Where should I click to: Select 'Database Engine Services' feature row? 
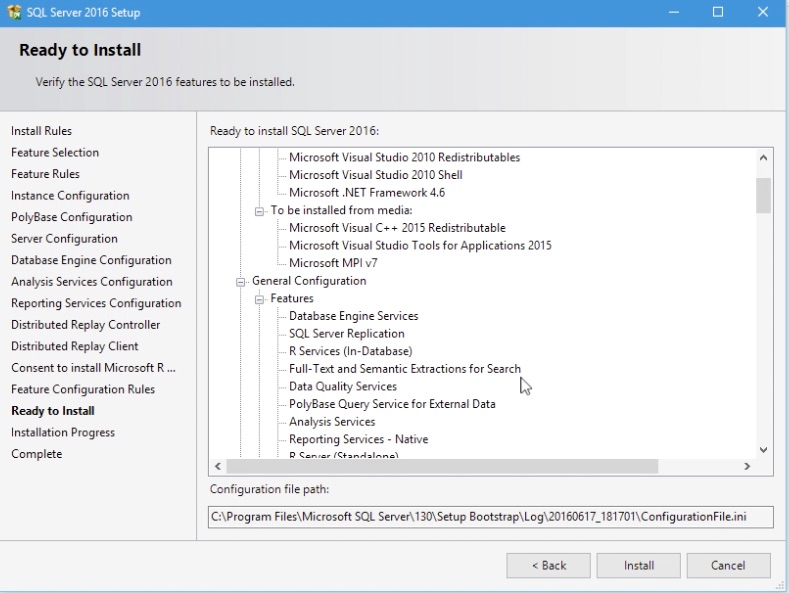(x=354, y=316)
